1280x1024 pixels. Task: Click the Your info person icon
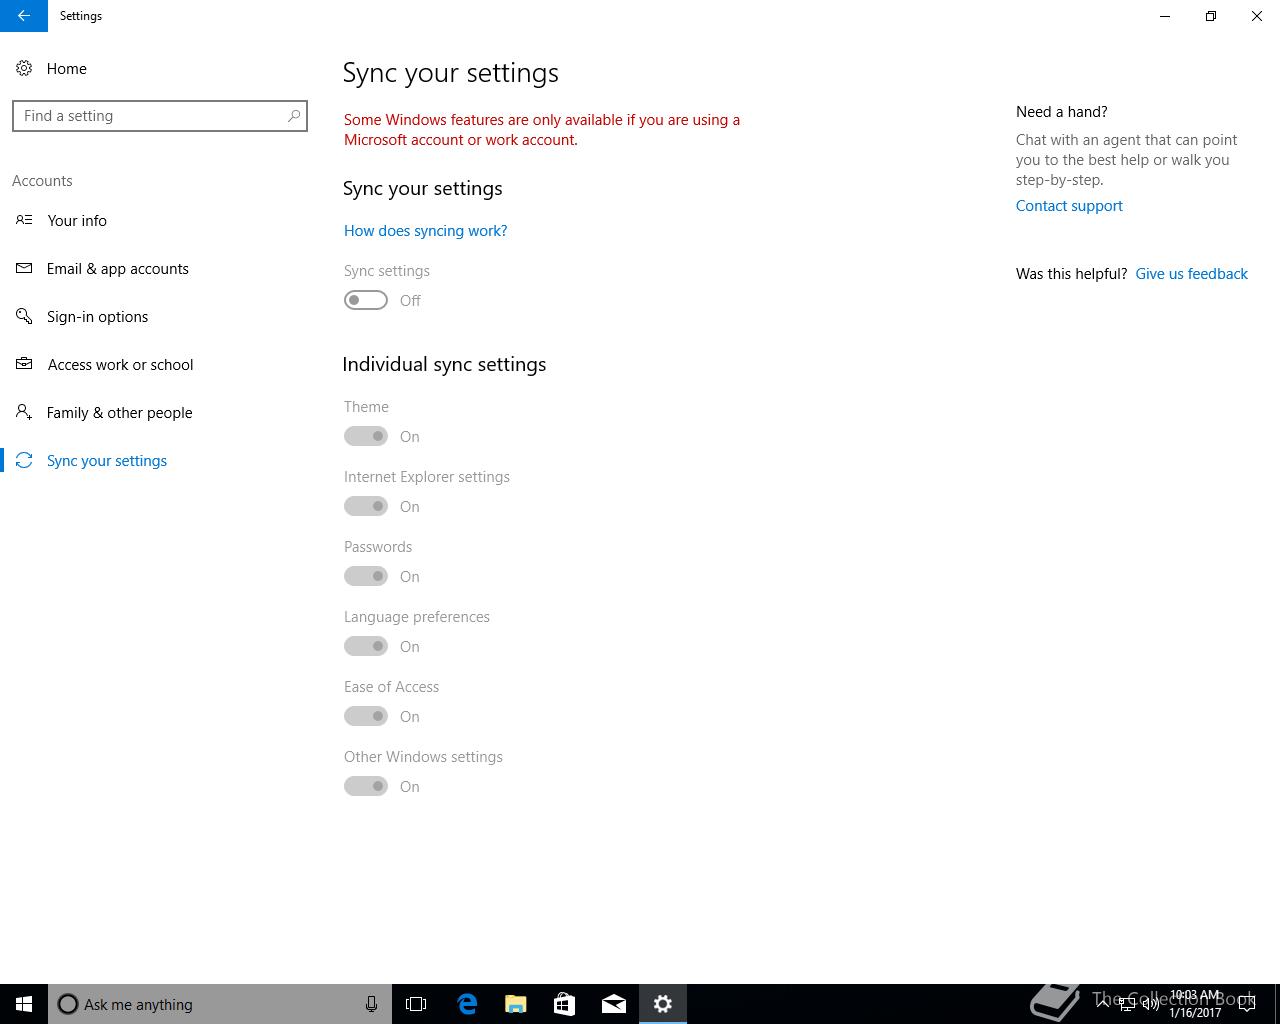click(24, 220)
